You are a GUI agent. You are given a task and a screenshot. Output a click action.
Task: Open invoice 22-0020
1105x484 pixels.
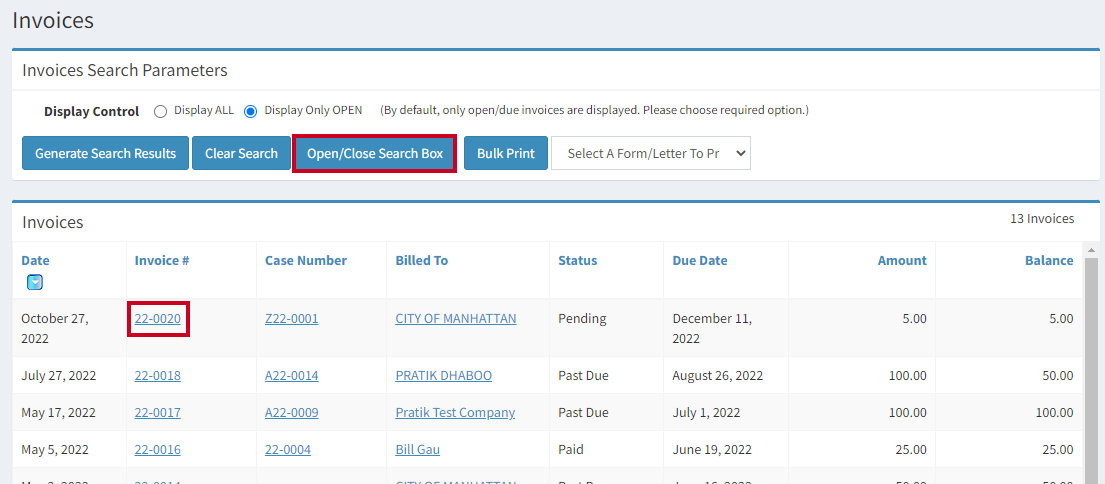click(158, 318)
